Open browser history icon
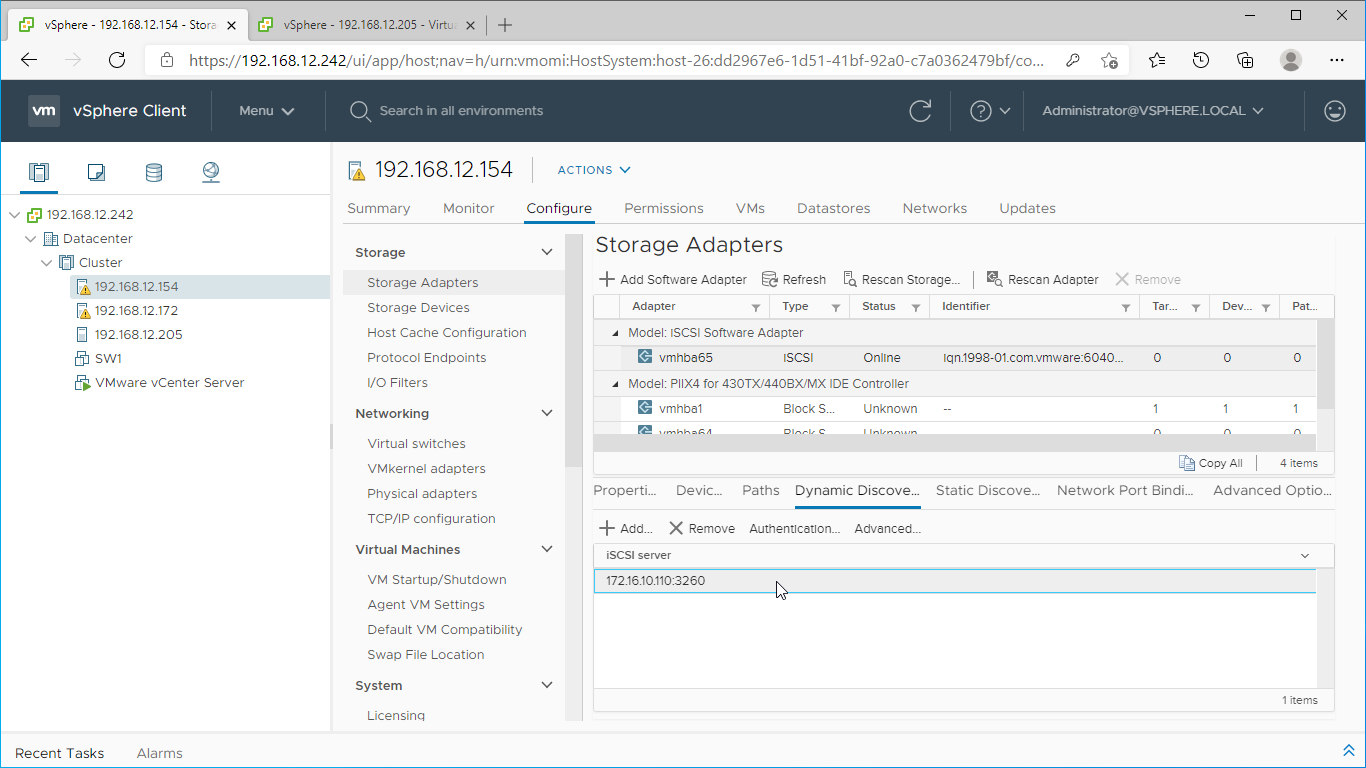 tap(1201, 60)
